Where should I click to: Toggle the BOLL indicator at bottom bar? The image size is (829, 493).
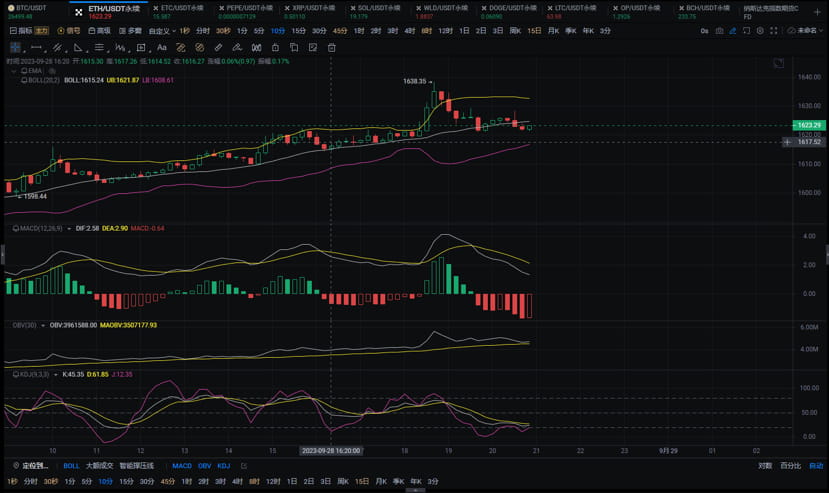click(x=71, y=466)
